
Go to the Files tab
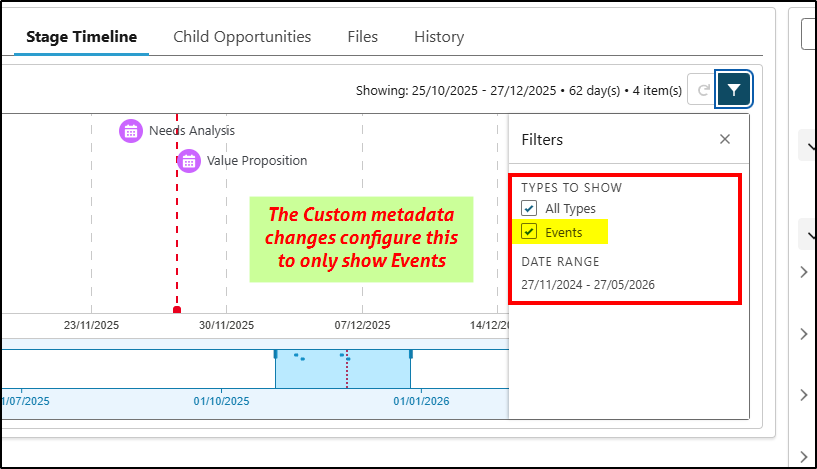[x=362, y=37]
